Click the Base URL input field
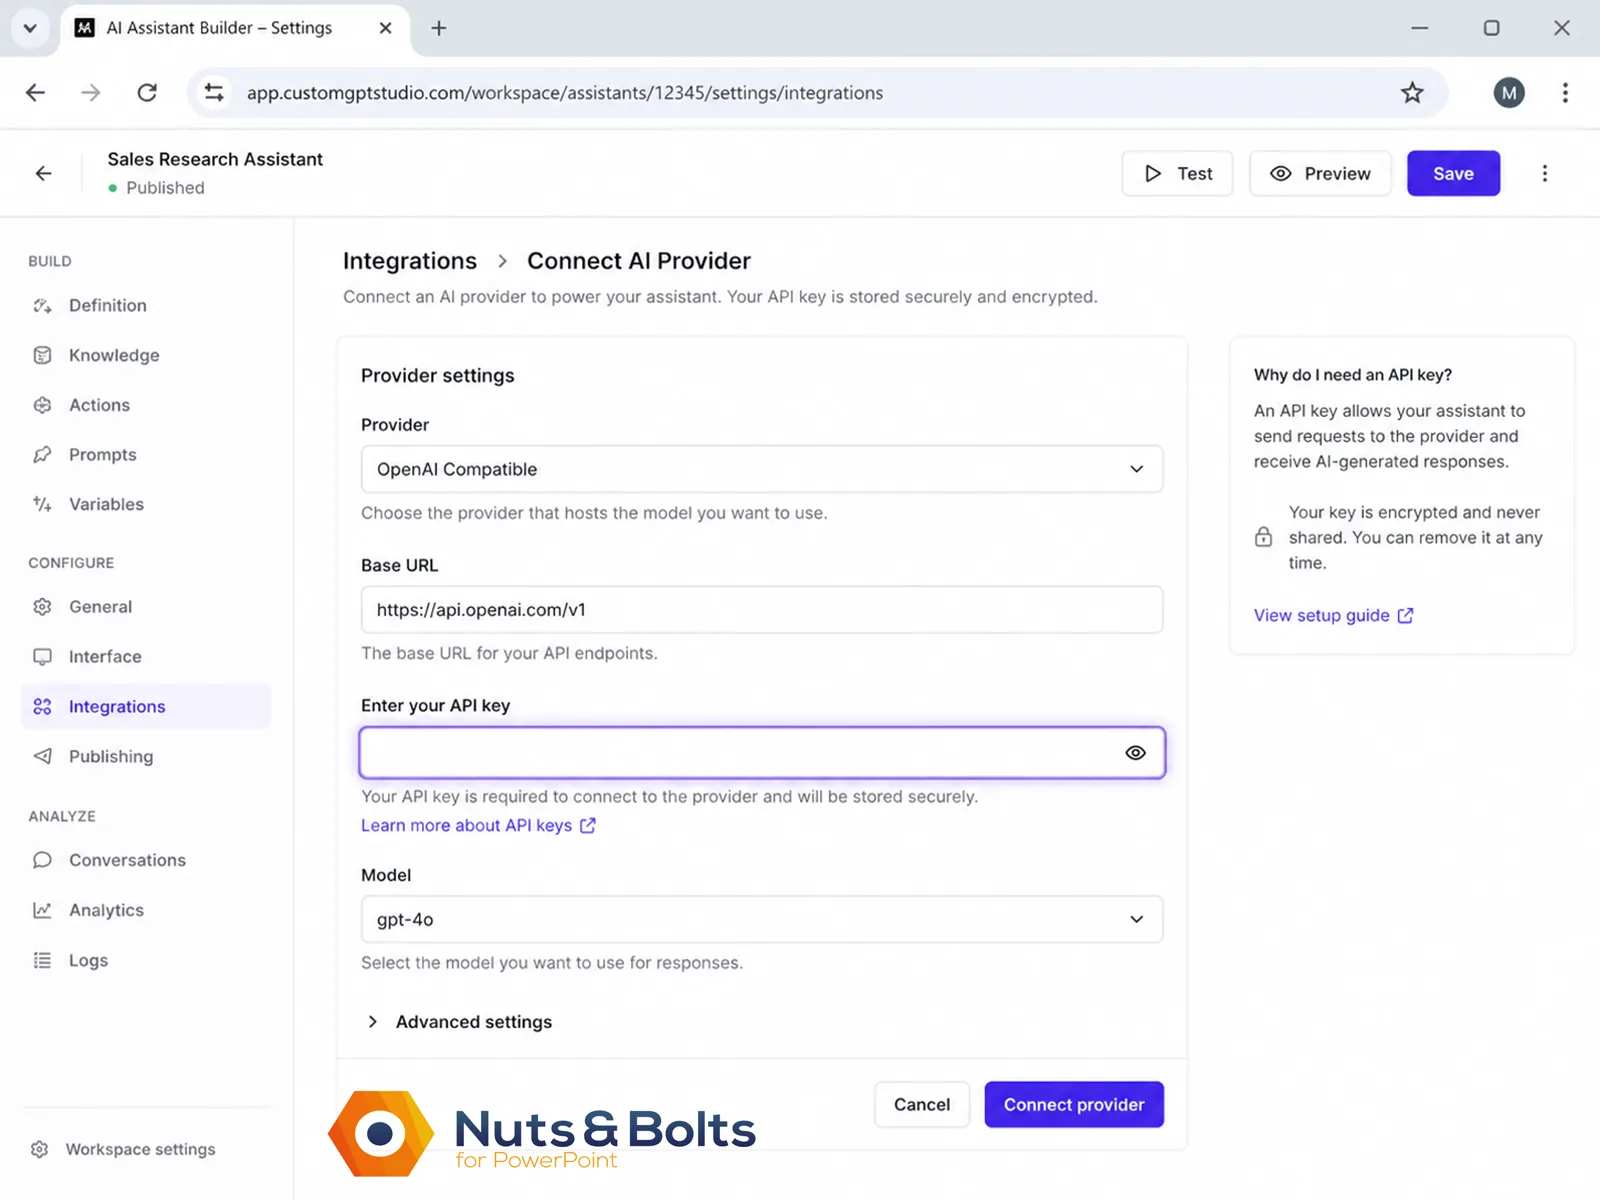This screenshot has width=1600, height=1200. (x=762, y=609)
